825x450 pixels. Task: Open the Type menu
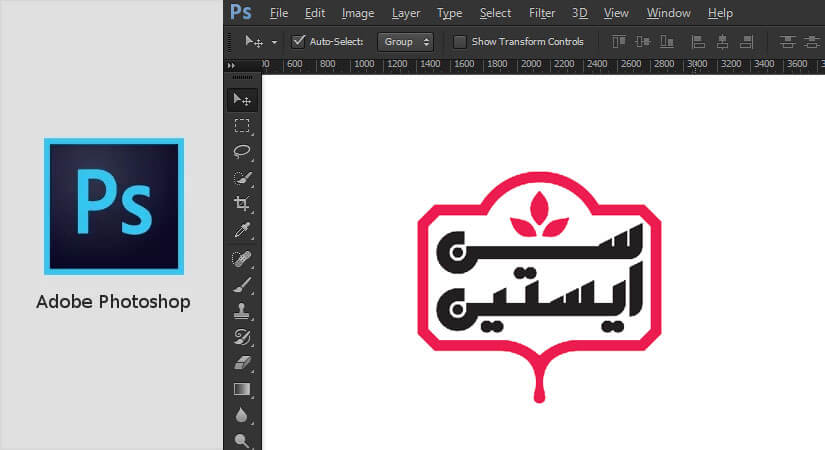[x=449, y=13]
